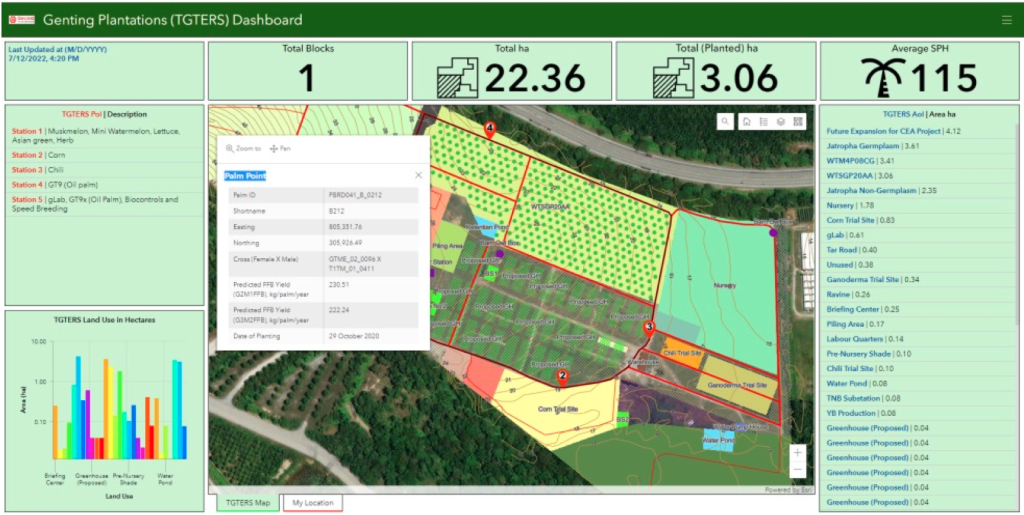Select Jatropha Germplasm area row
Image resolution: width=1024 pixels, height=515 pixels.
[919, 146]
